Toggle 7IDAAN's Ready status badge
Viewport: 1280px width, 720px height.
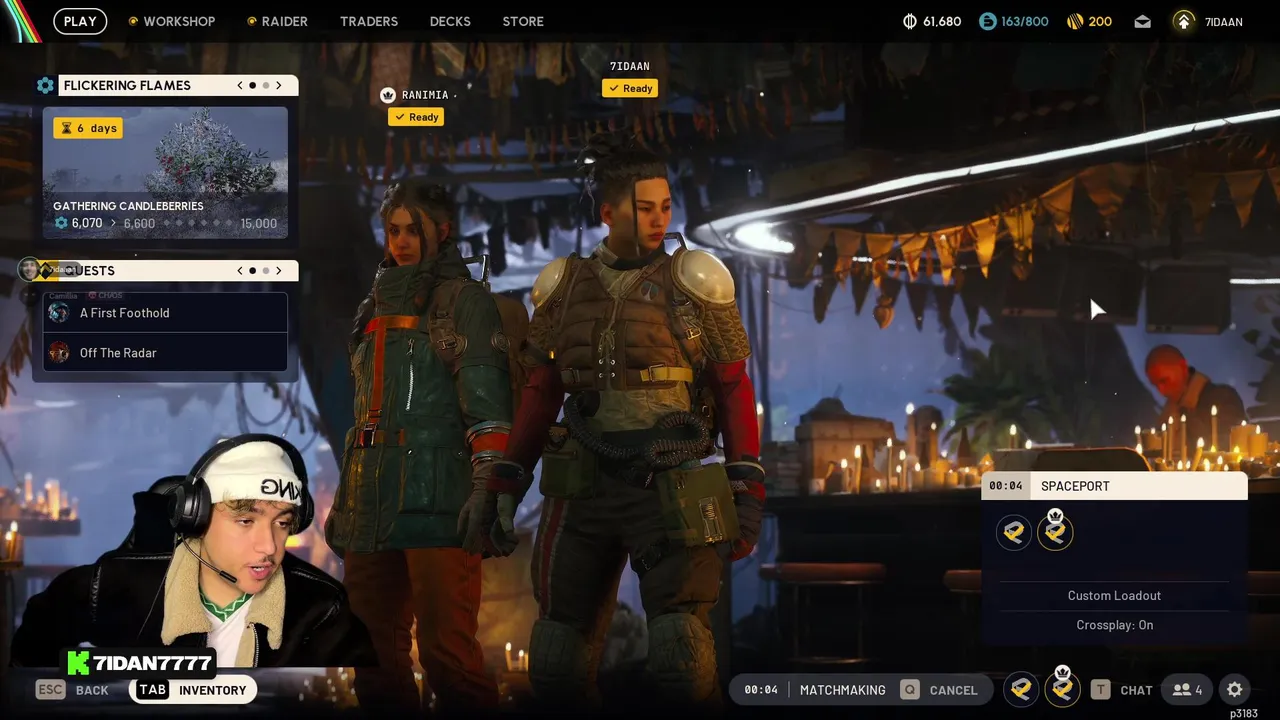[630, 88]
